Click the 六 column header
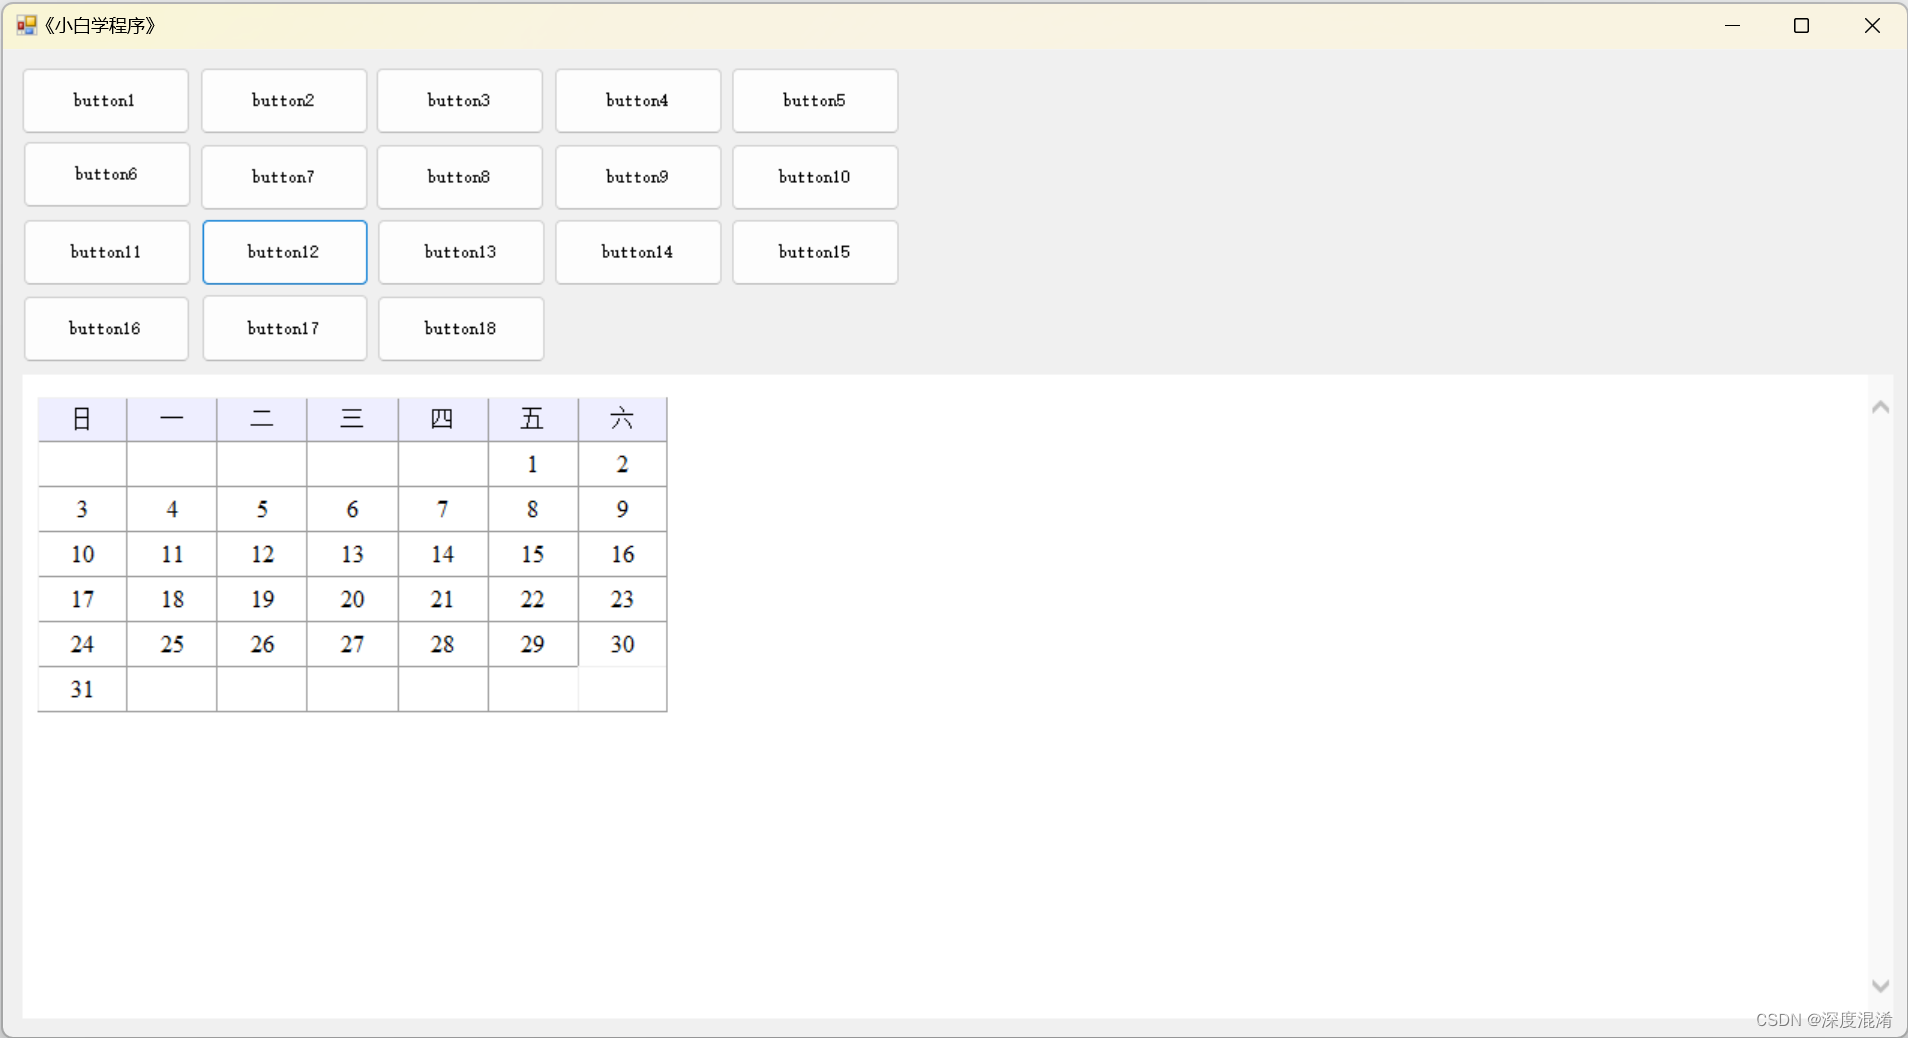 coord(623,419)
